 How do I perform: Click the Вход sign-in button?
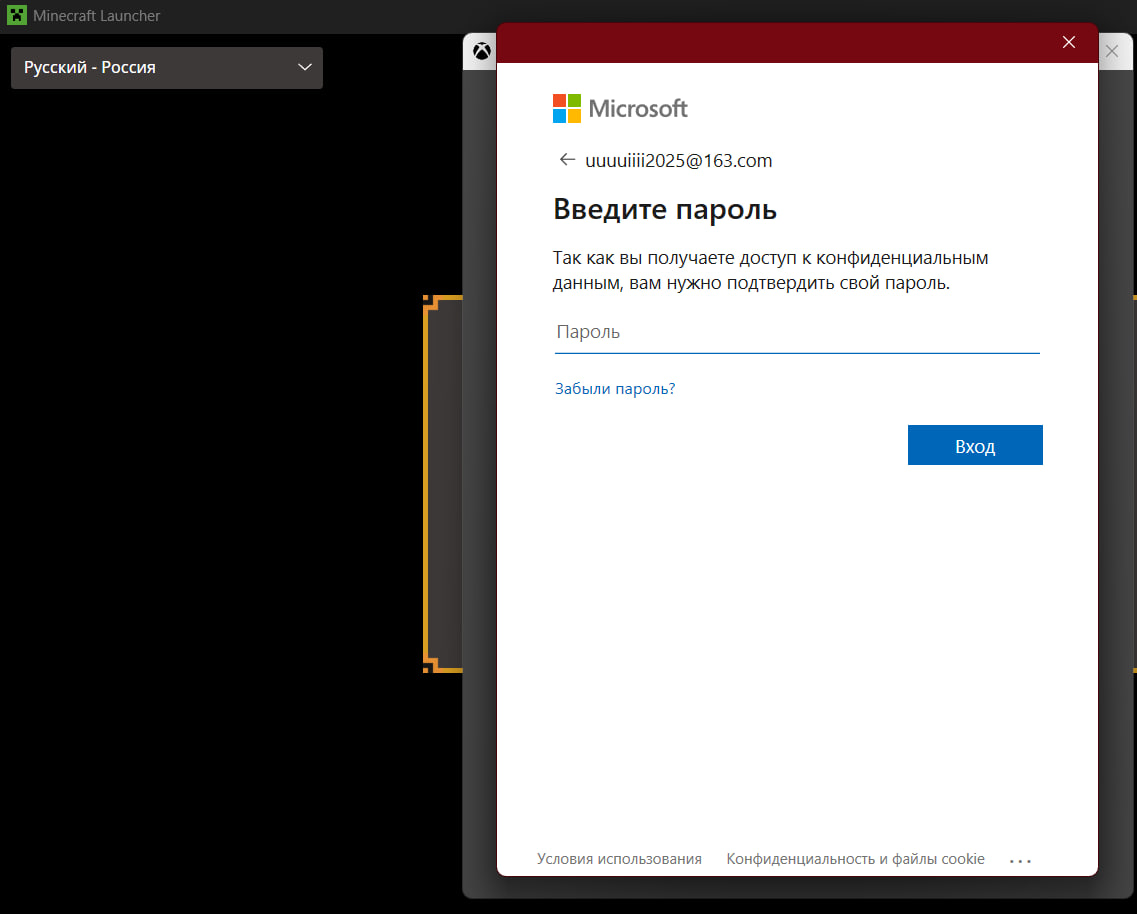[x=975, y=445]
